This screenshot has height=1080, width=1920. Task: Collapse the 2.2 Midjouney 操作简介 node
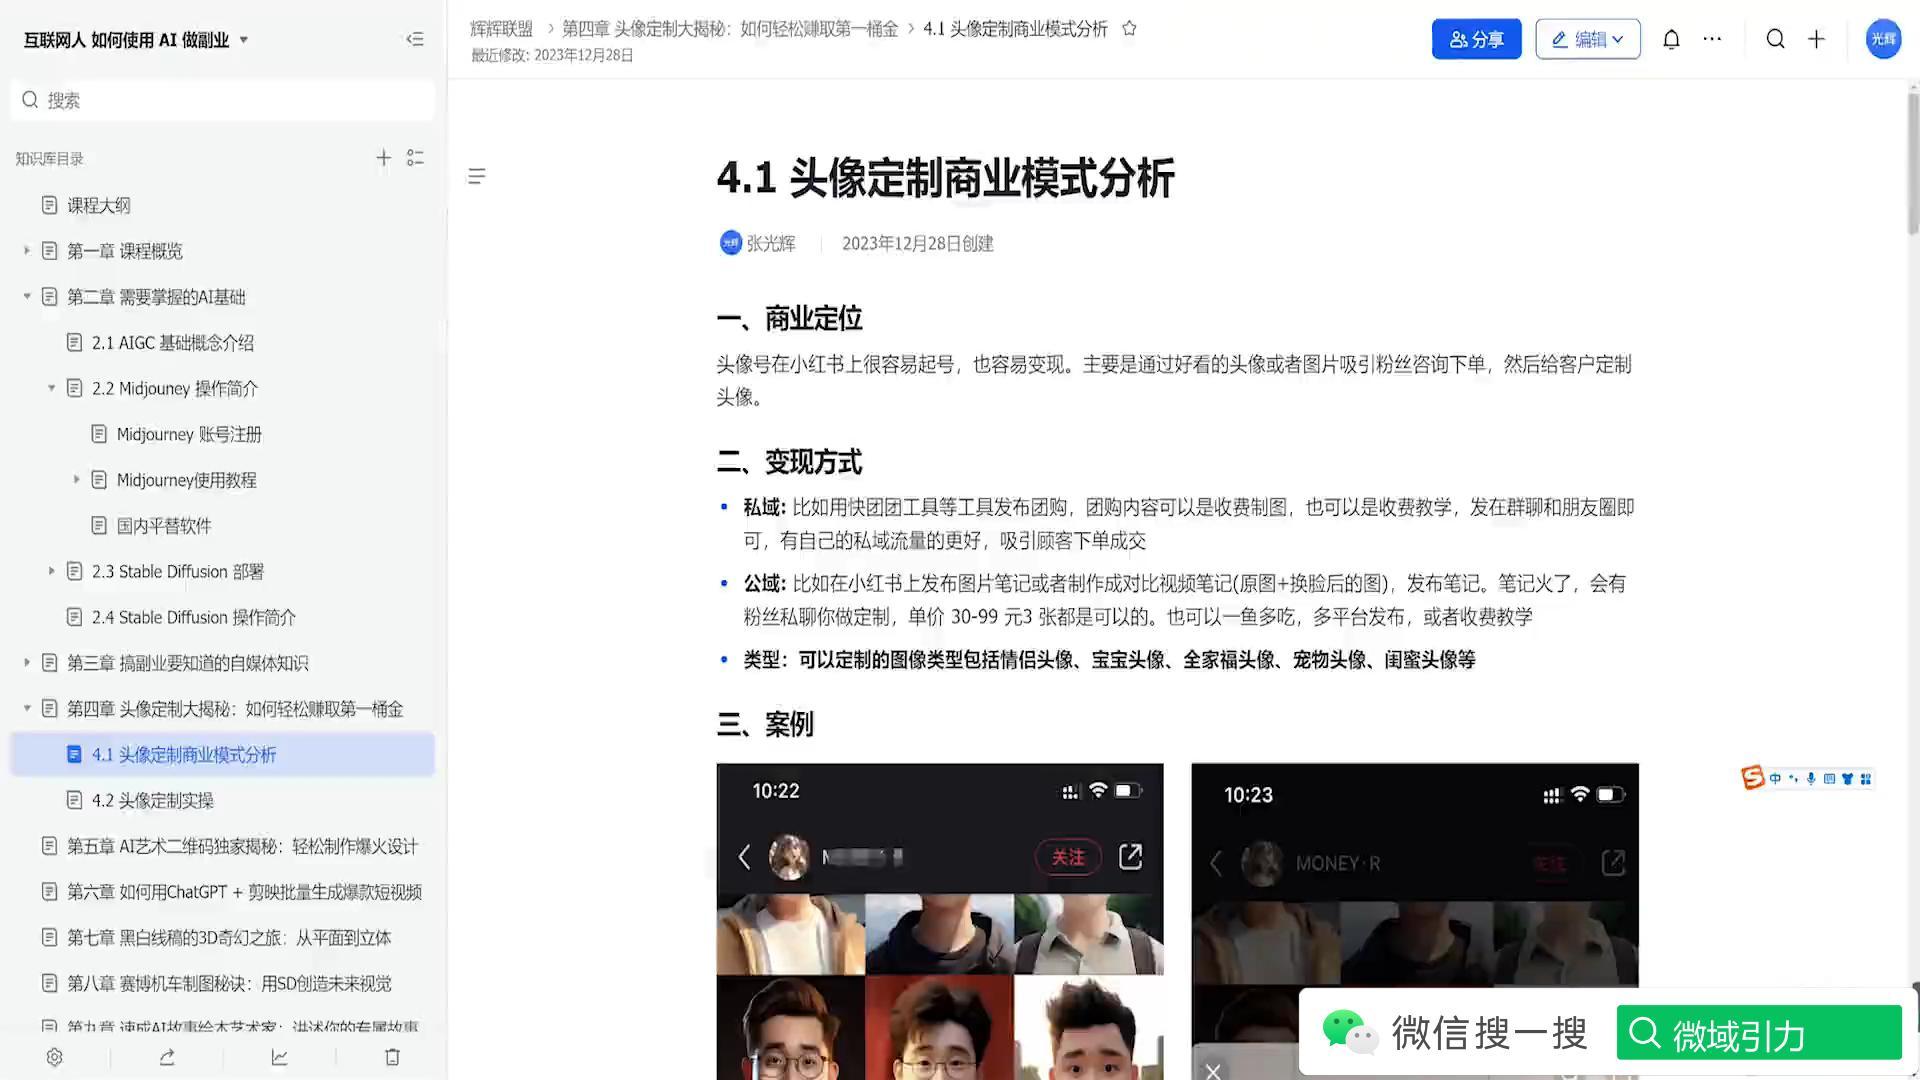click(x=52, y=388)
